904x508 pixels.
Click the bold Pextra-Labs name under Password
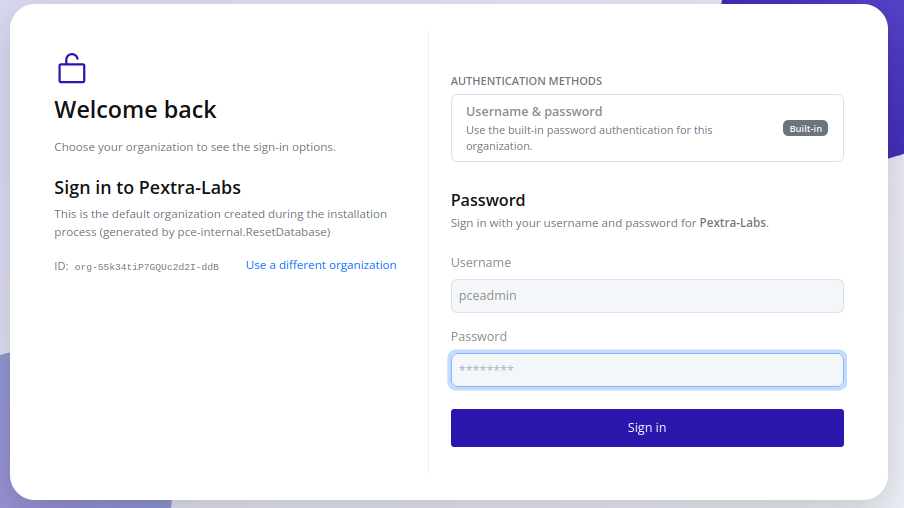[x=732, y=223]
